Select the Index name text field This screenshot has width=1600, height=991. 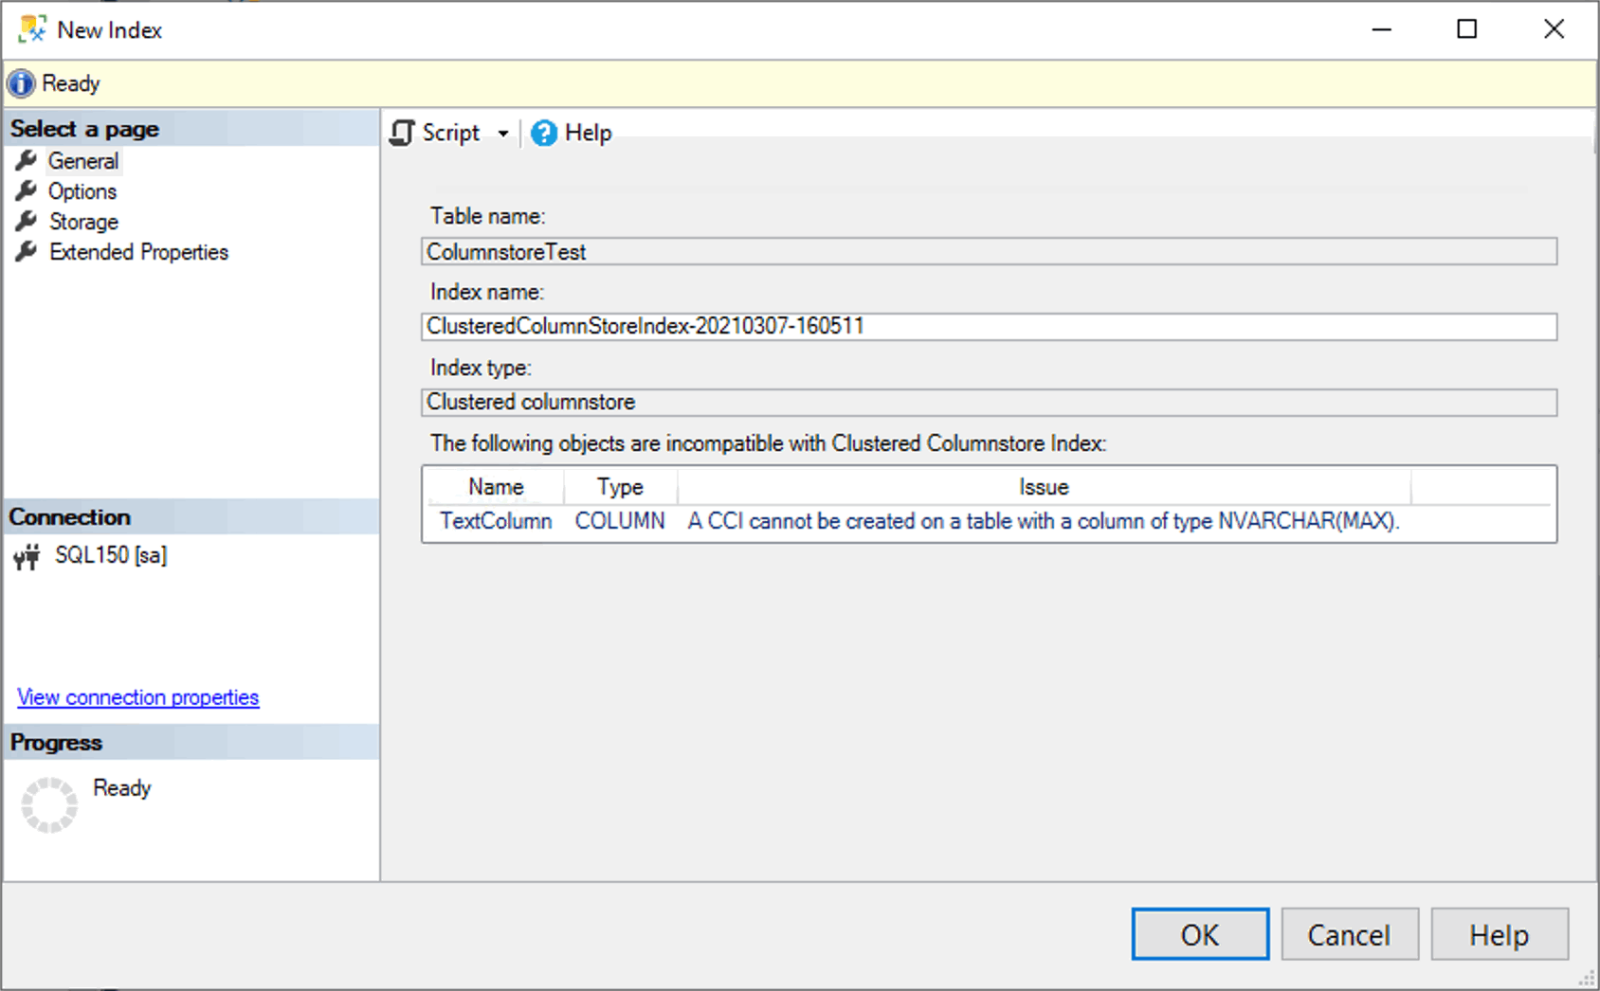989,326
